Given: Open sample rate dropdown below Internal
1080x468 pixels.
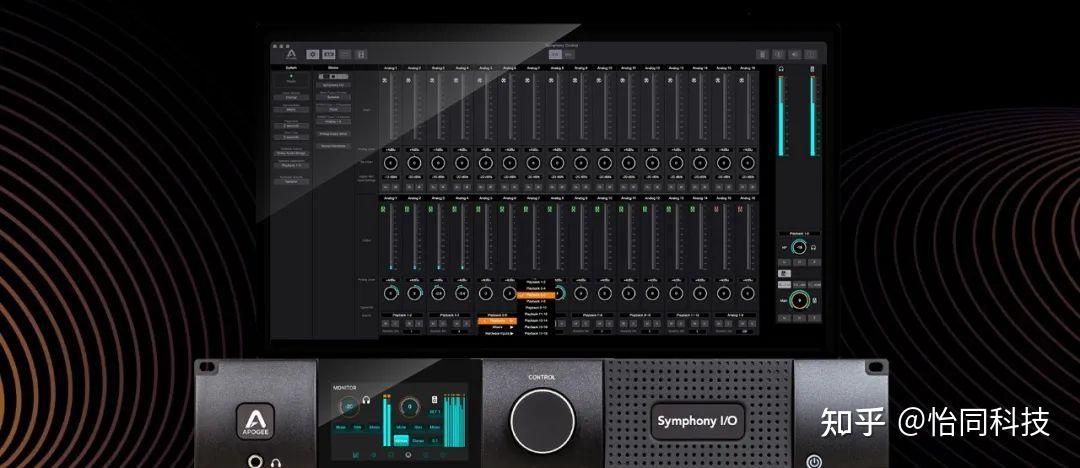Looking at the screenshot, I should (292, 110).
